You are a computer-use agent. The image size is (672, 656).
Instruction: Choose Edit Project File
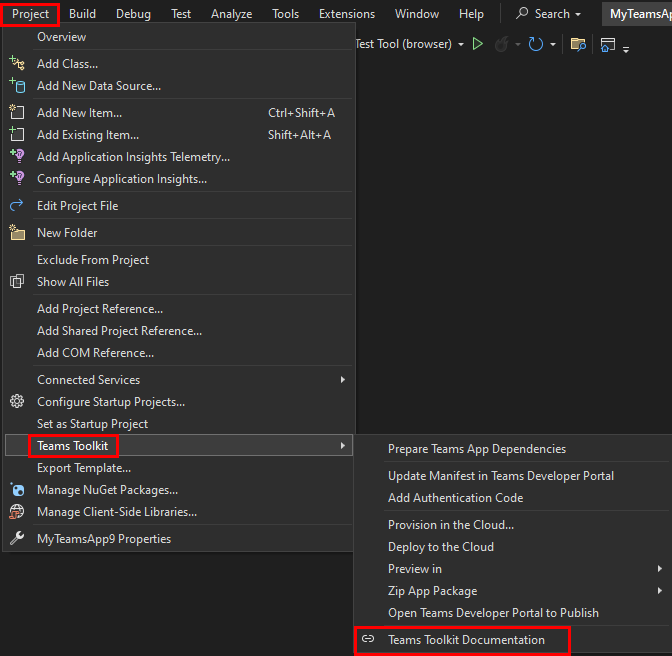(x=77, y=206)
